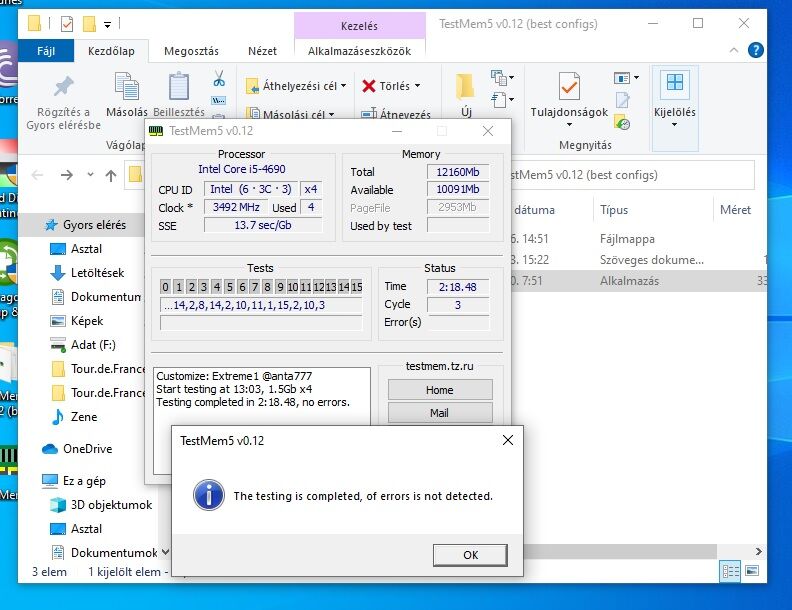This screenshot has width=792, height=610.
Task: Click the help question mark icon
Action: (x=755, y=50)
